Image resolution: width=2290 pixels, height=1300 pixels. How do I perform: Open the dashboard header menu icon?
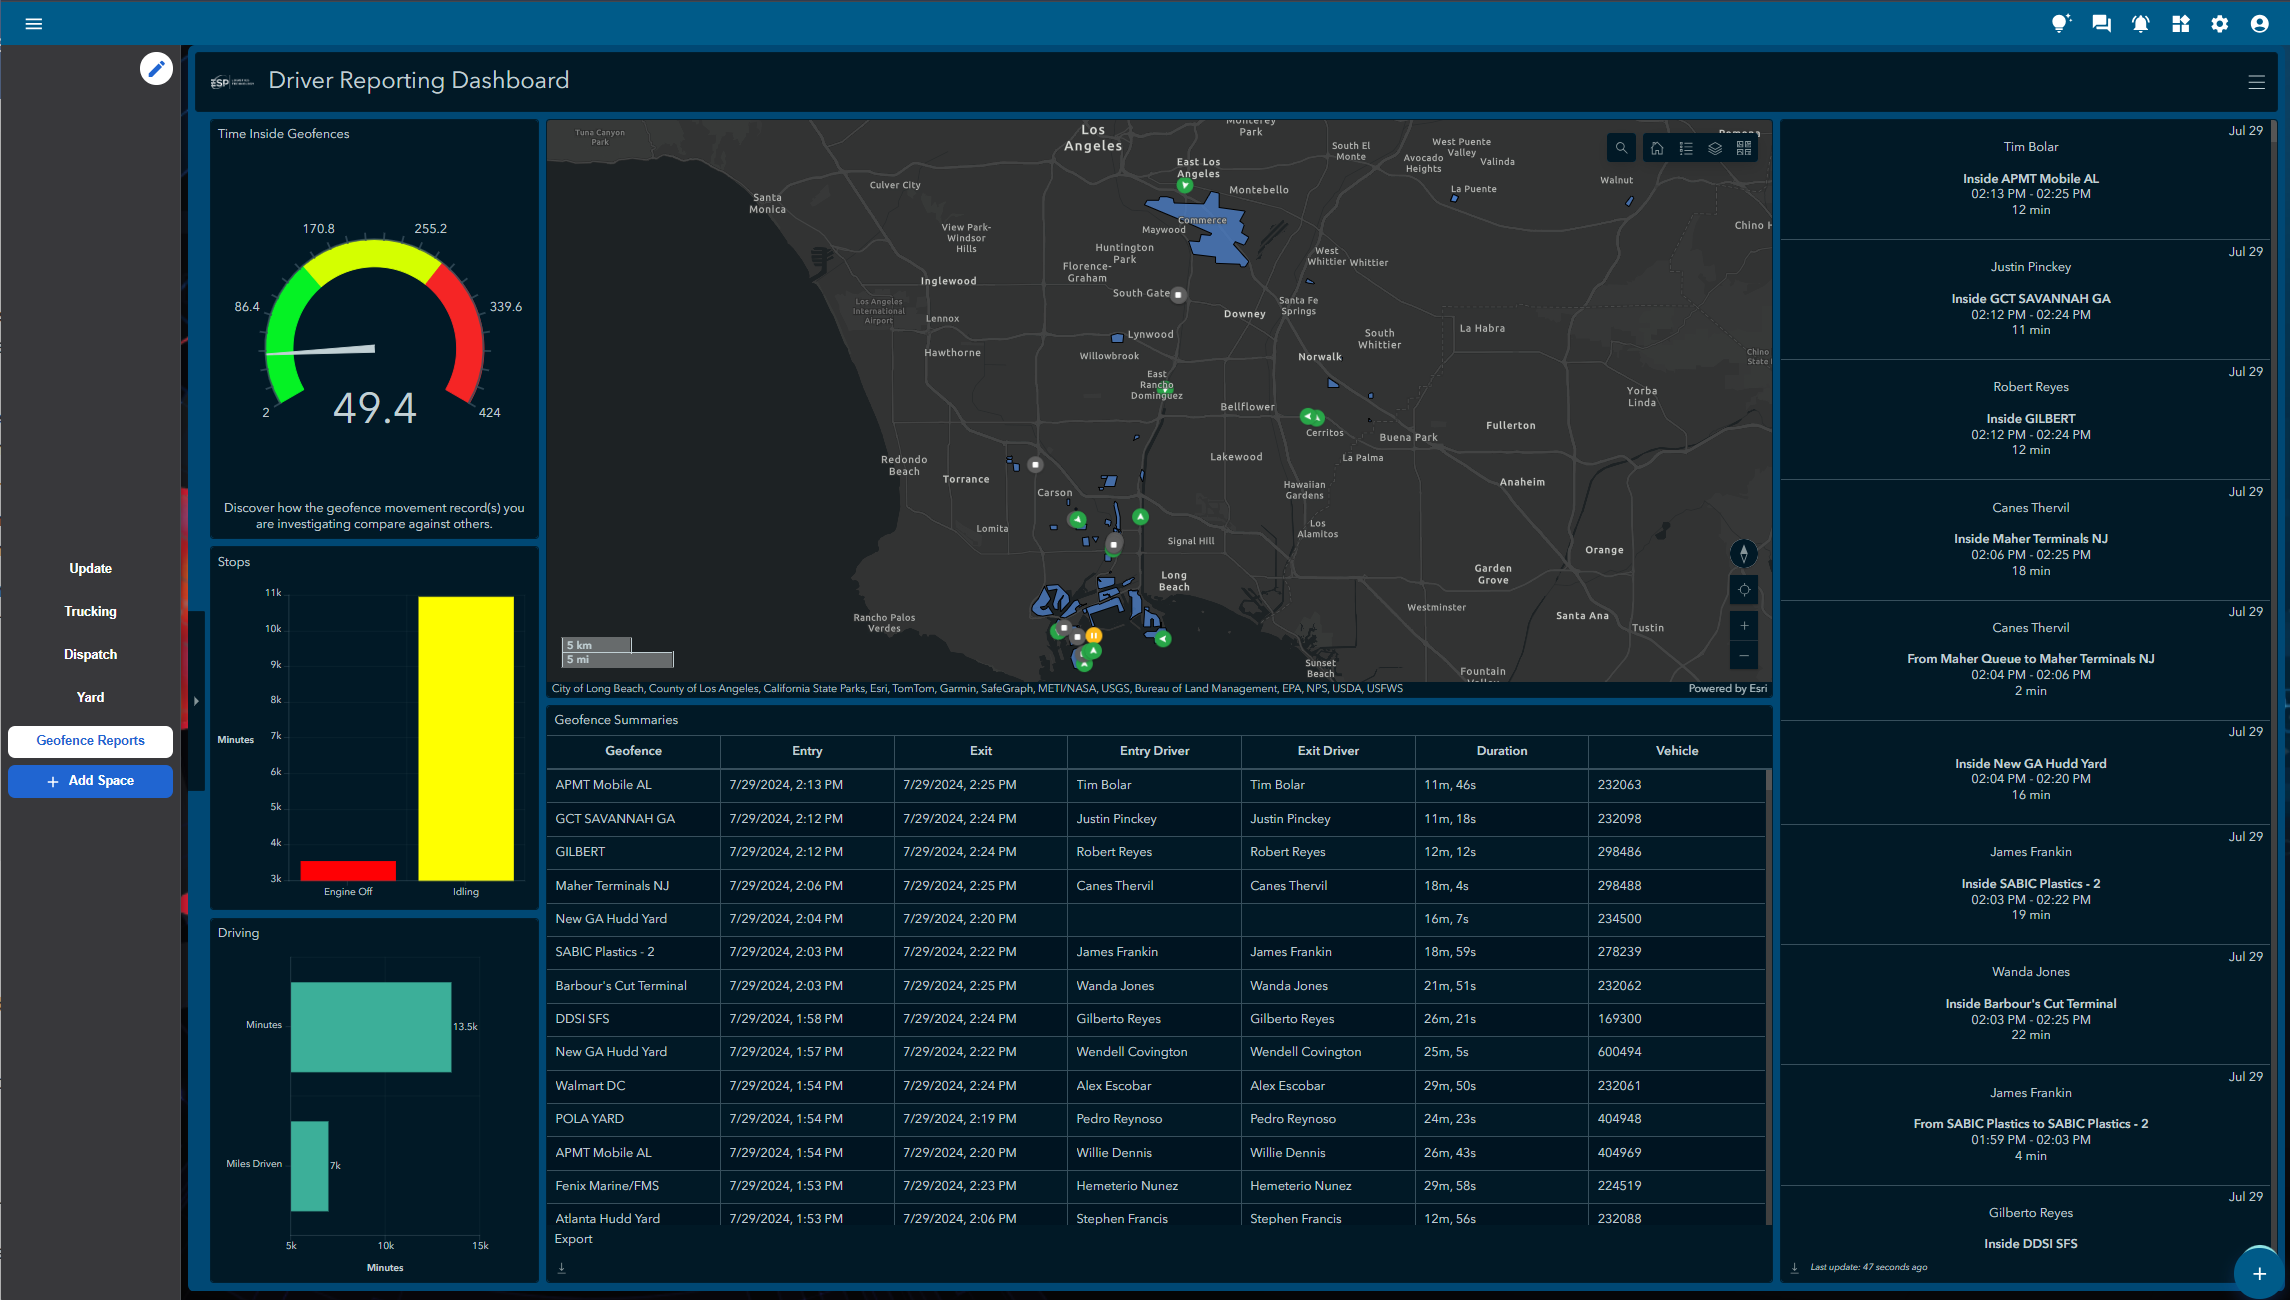[x=2256, y=82]
